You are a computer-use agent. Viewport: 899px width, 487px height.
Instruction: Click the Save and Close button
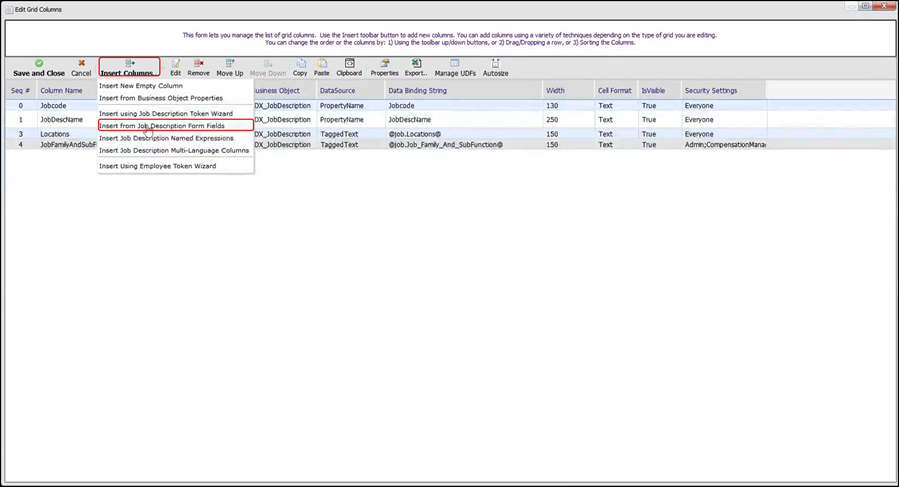(x=39, y=68)
